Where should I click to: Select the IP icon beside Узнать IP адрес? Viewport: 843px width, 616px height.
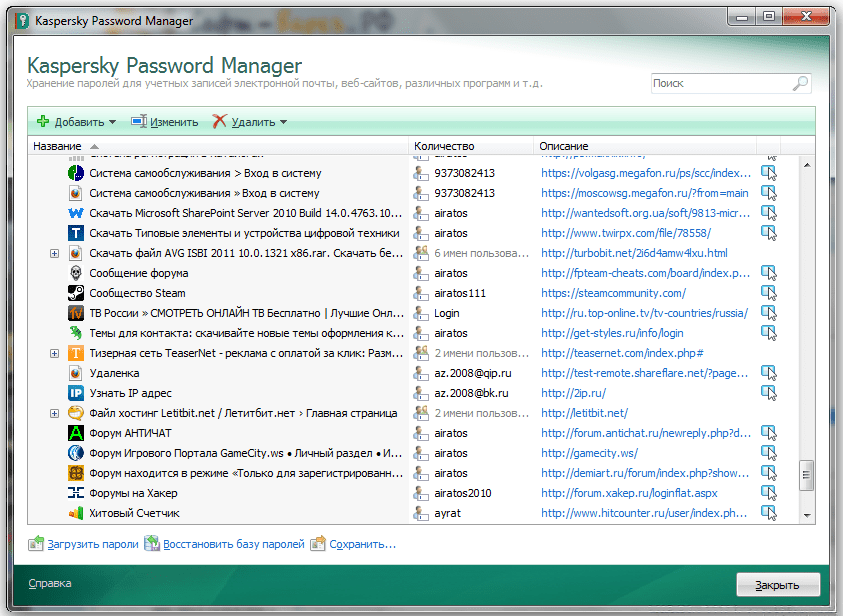76,393
